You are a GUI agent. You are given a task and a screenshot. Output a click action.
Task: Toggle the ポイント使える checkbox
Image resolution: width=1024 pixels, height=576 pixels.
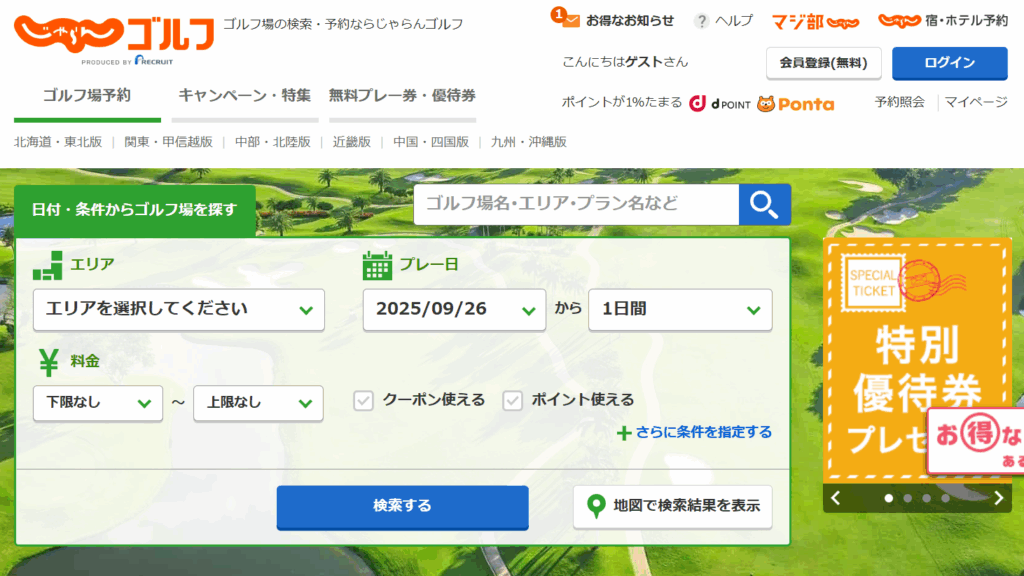click(513, 400)
